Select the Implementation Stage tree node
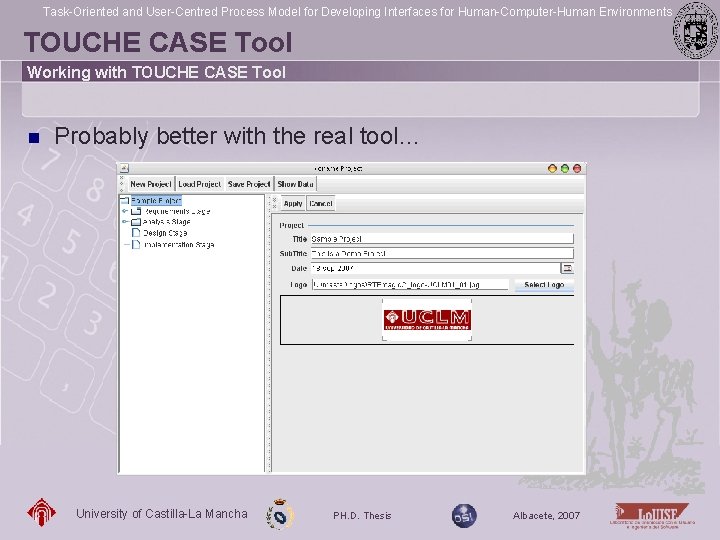The height and width of the screenshot is (540, 720). (179, 245)
